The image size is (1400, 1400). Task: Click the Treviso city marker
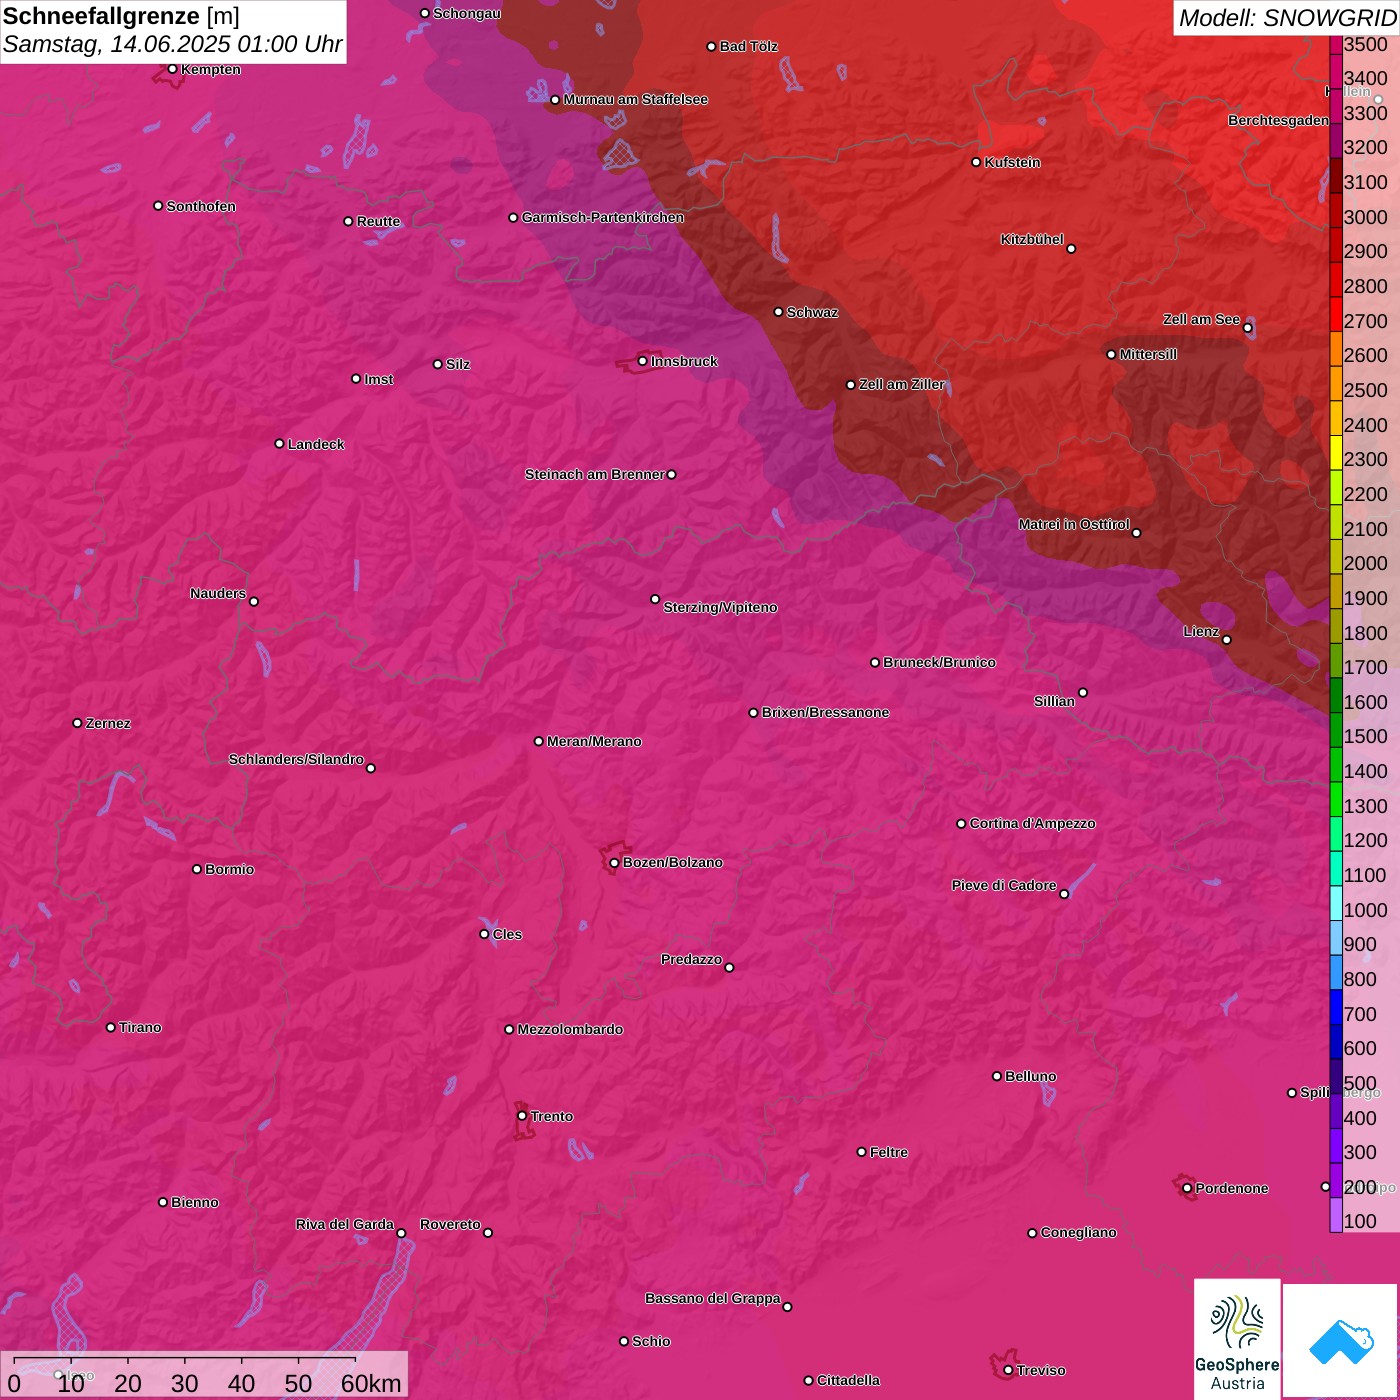pos(1008,1370)
